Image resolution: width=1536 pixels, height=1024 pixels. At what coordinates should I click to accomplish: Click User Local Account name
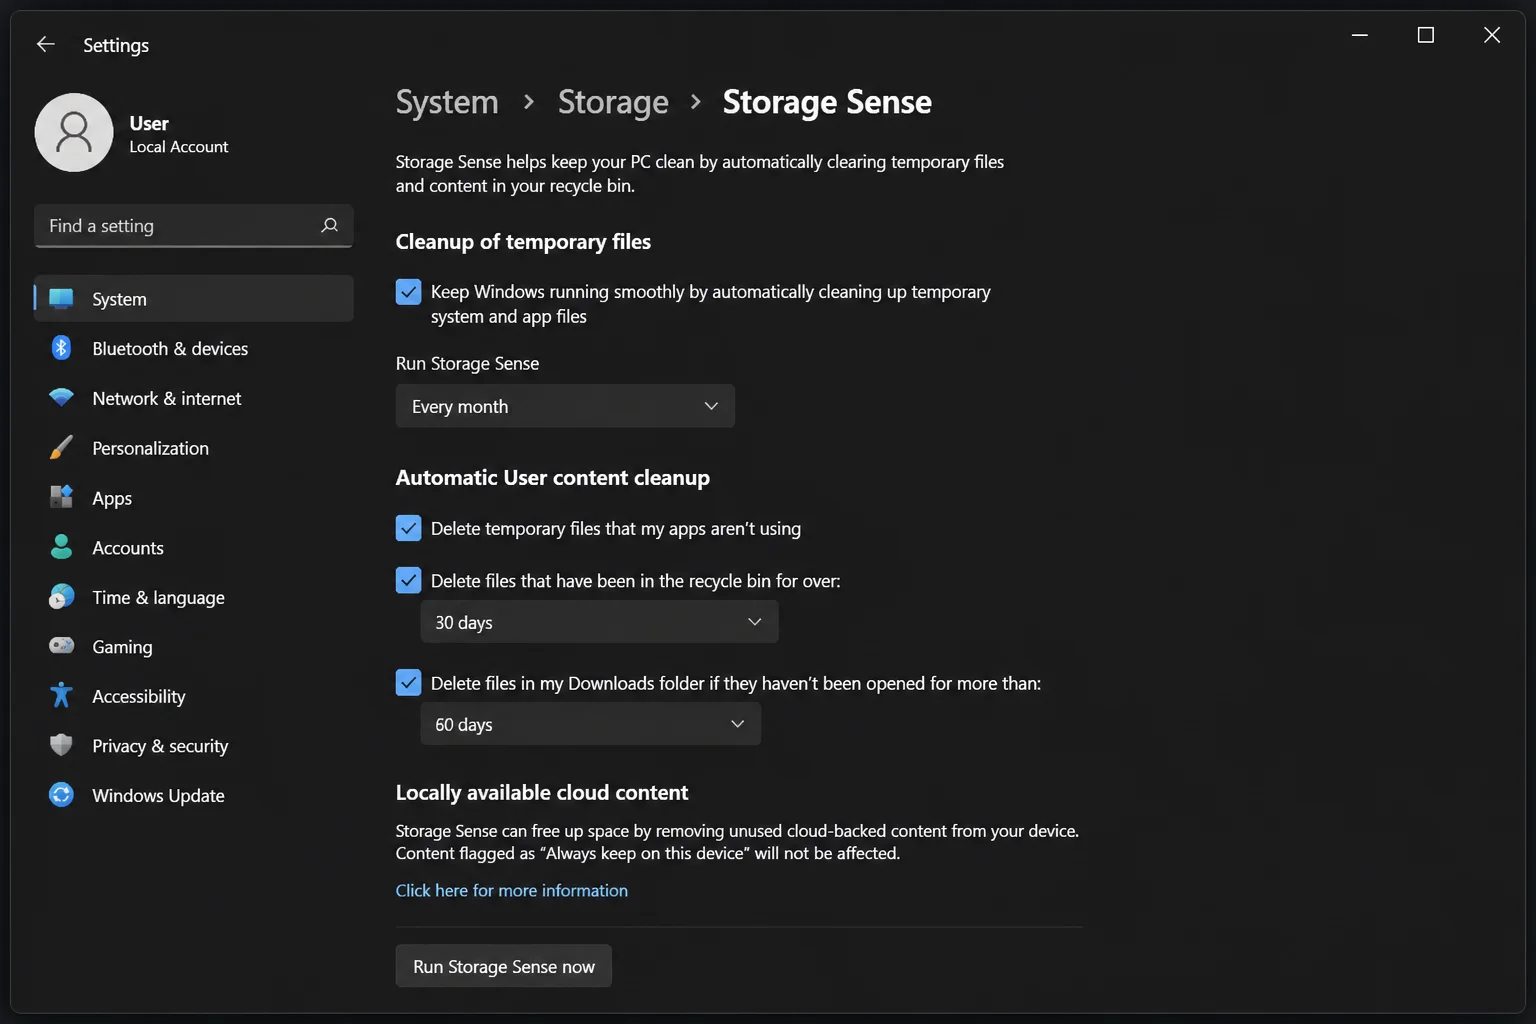179,134
